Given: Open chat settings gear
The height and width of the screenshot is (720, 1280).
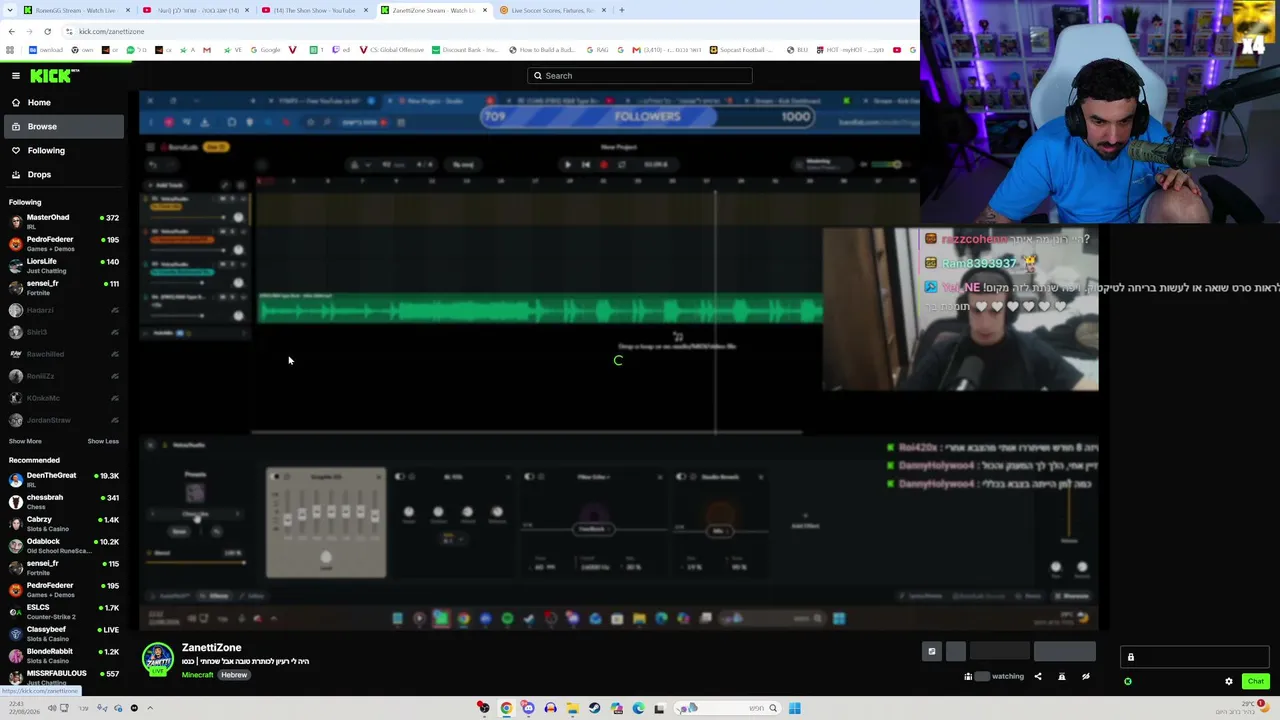Looking at the screenshot, I should click(x=1229, y=682).
